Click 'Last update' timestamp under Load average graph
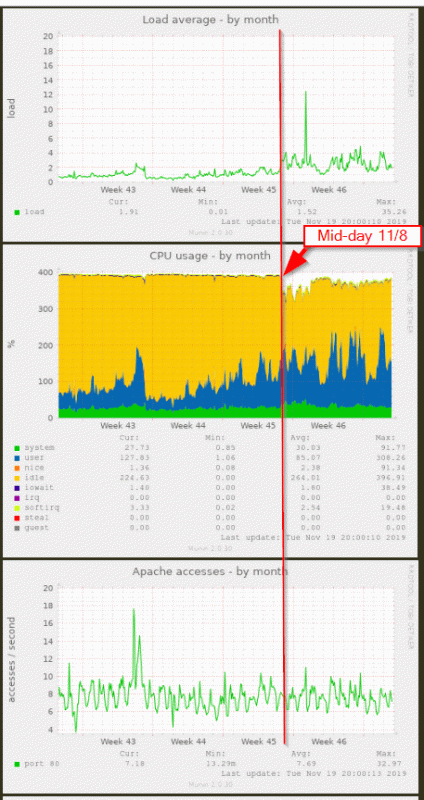The image size is (424, 800). [x=314, y=222]
